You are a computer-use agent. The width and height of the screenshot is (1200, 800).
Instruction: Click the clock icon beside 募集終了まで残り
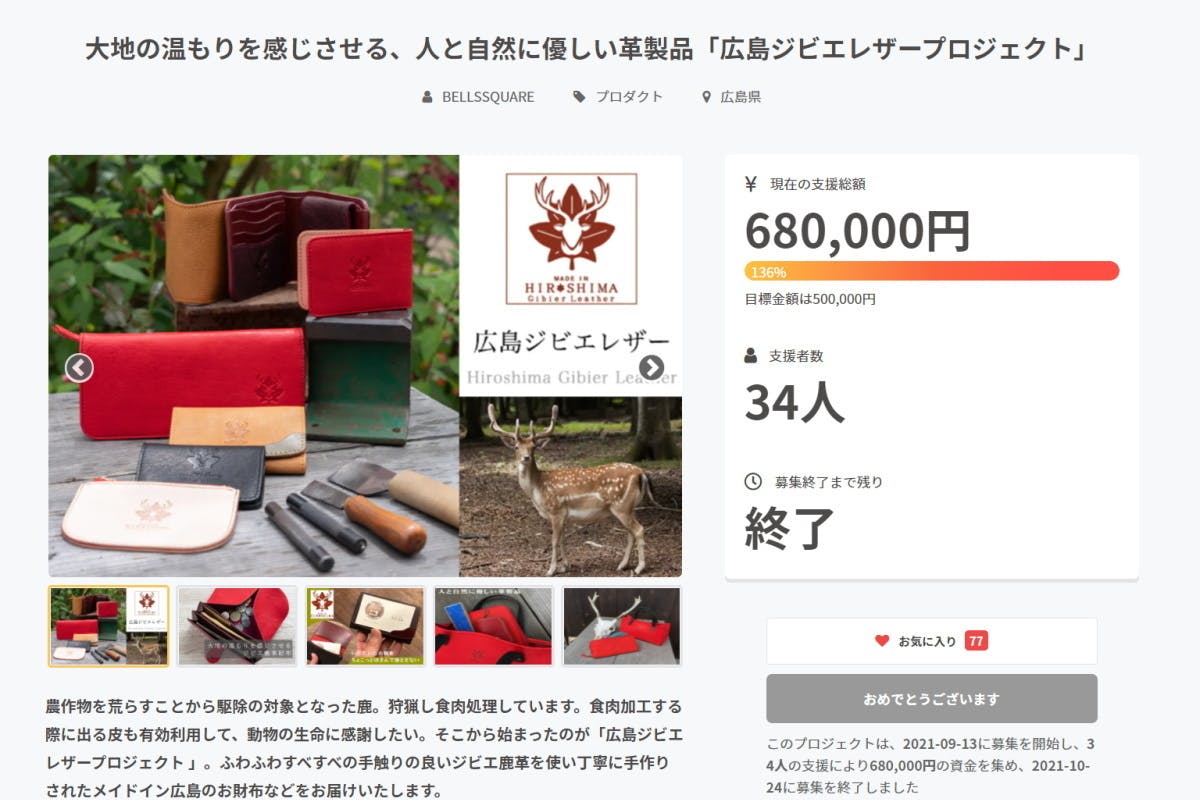[753, 482]
